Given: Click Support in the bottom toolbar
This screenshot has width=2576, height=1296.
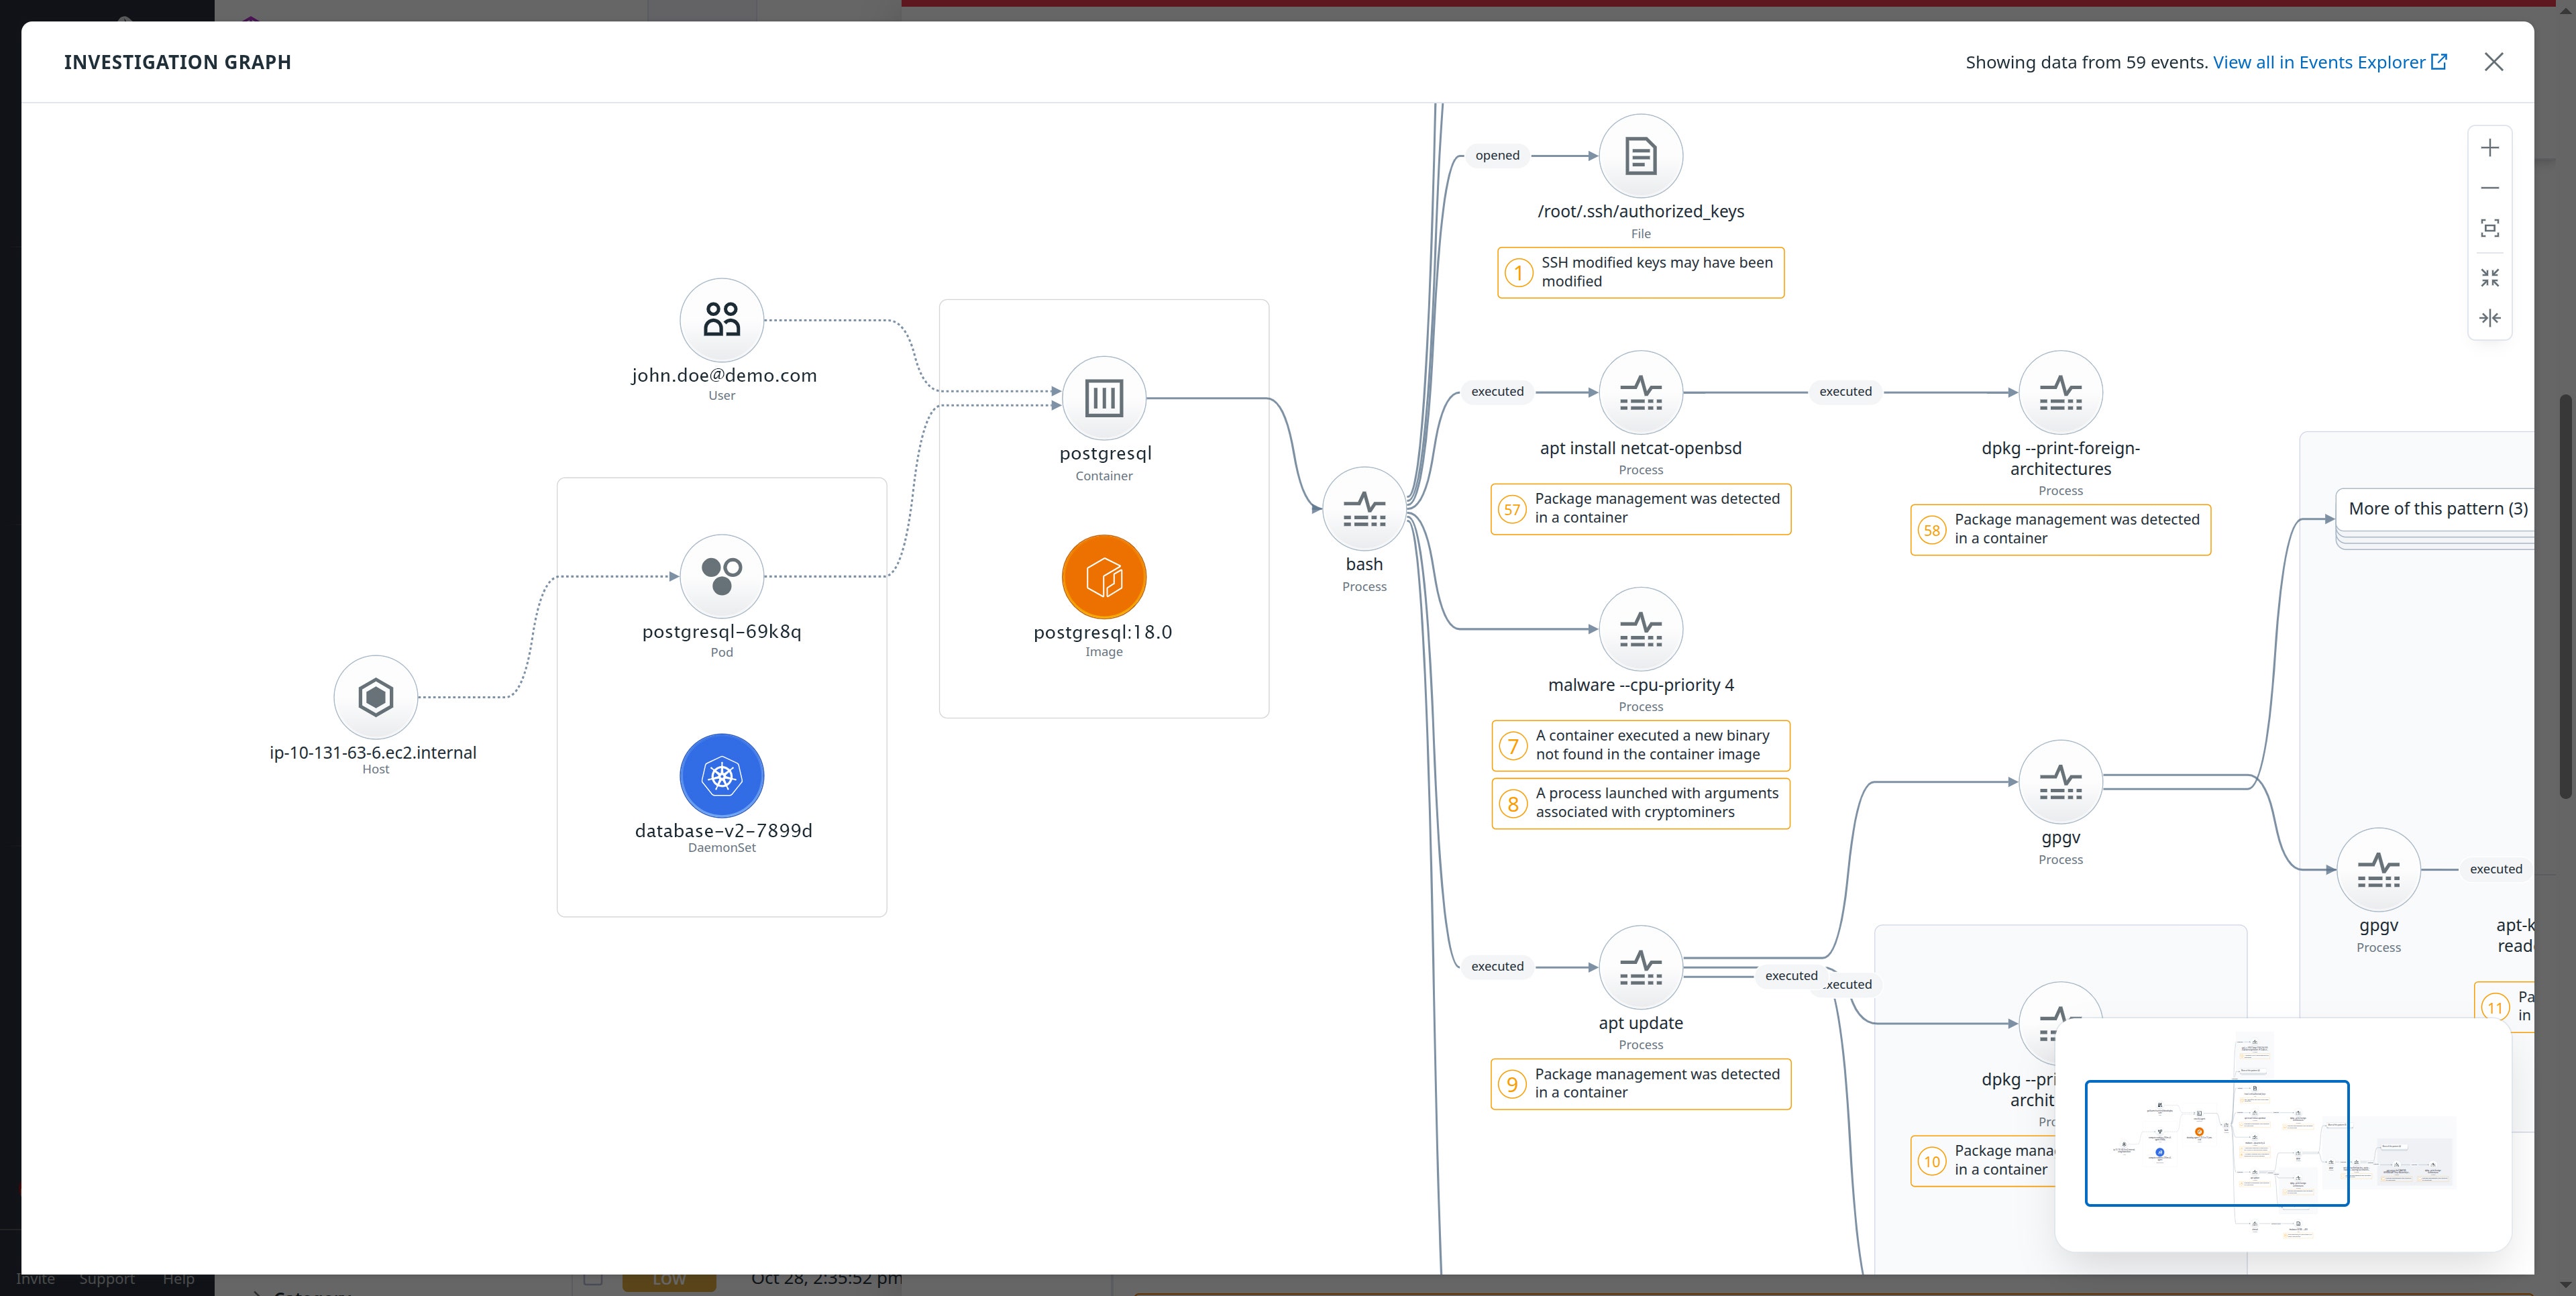Looking at the screenshot, I should tap(106, 1278).
